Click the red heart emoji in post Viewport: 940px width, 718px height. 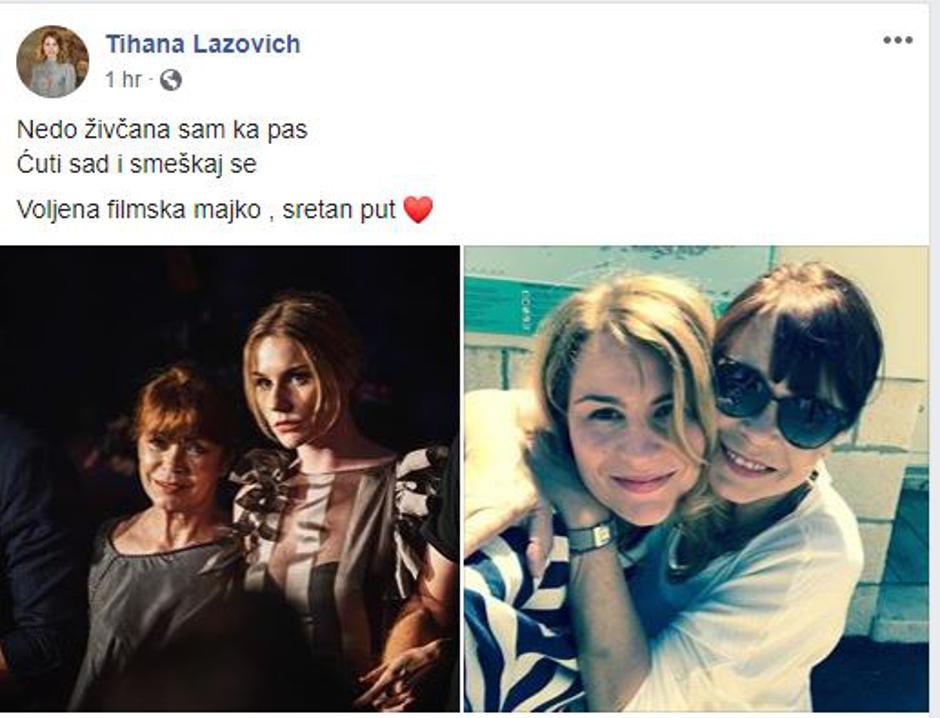(x=418, y=210)
